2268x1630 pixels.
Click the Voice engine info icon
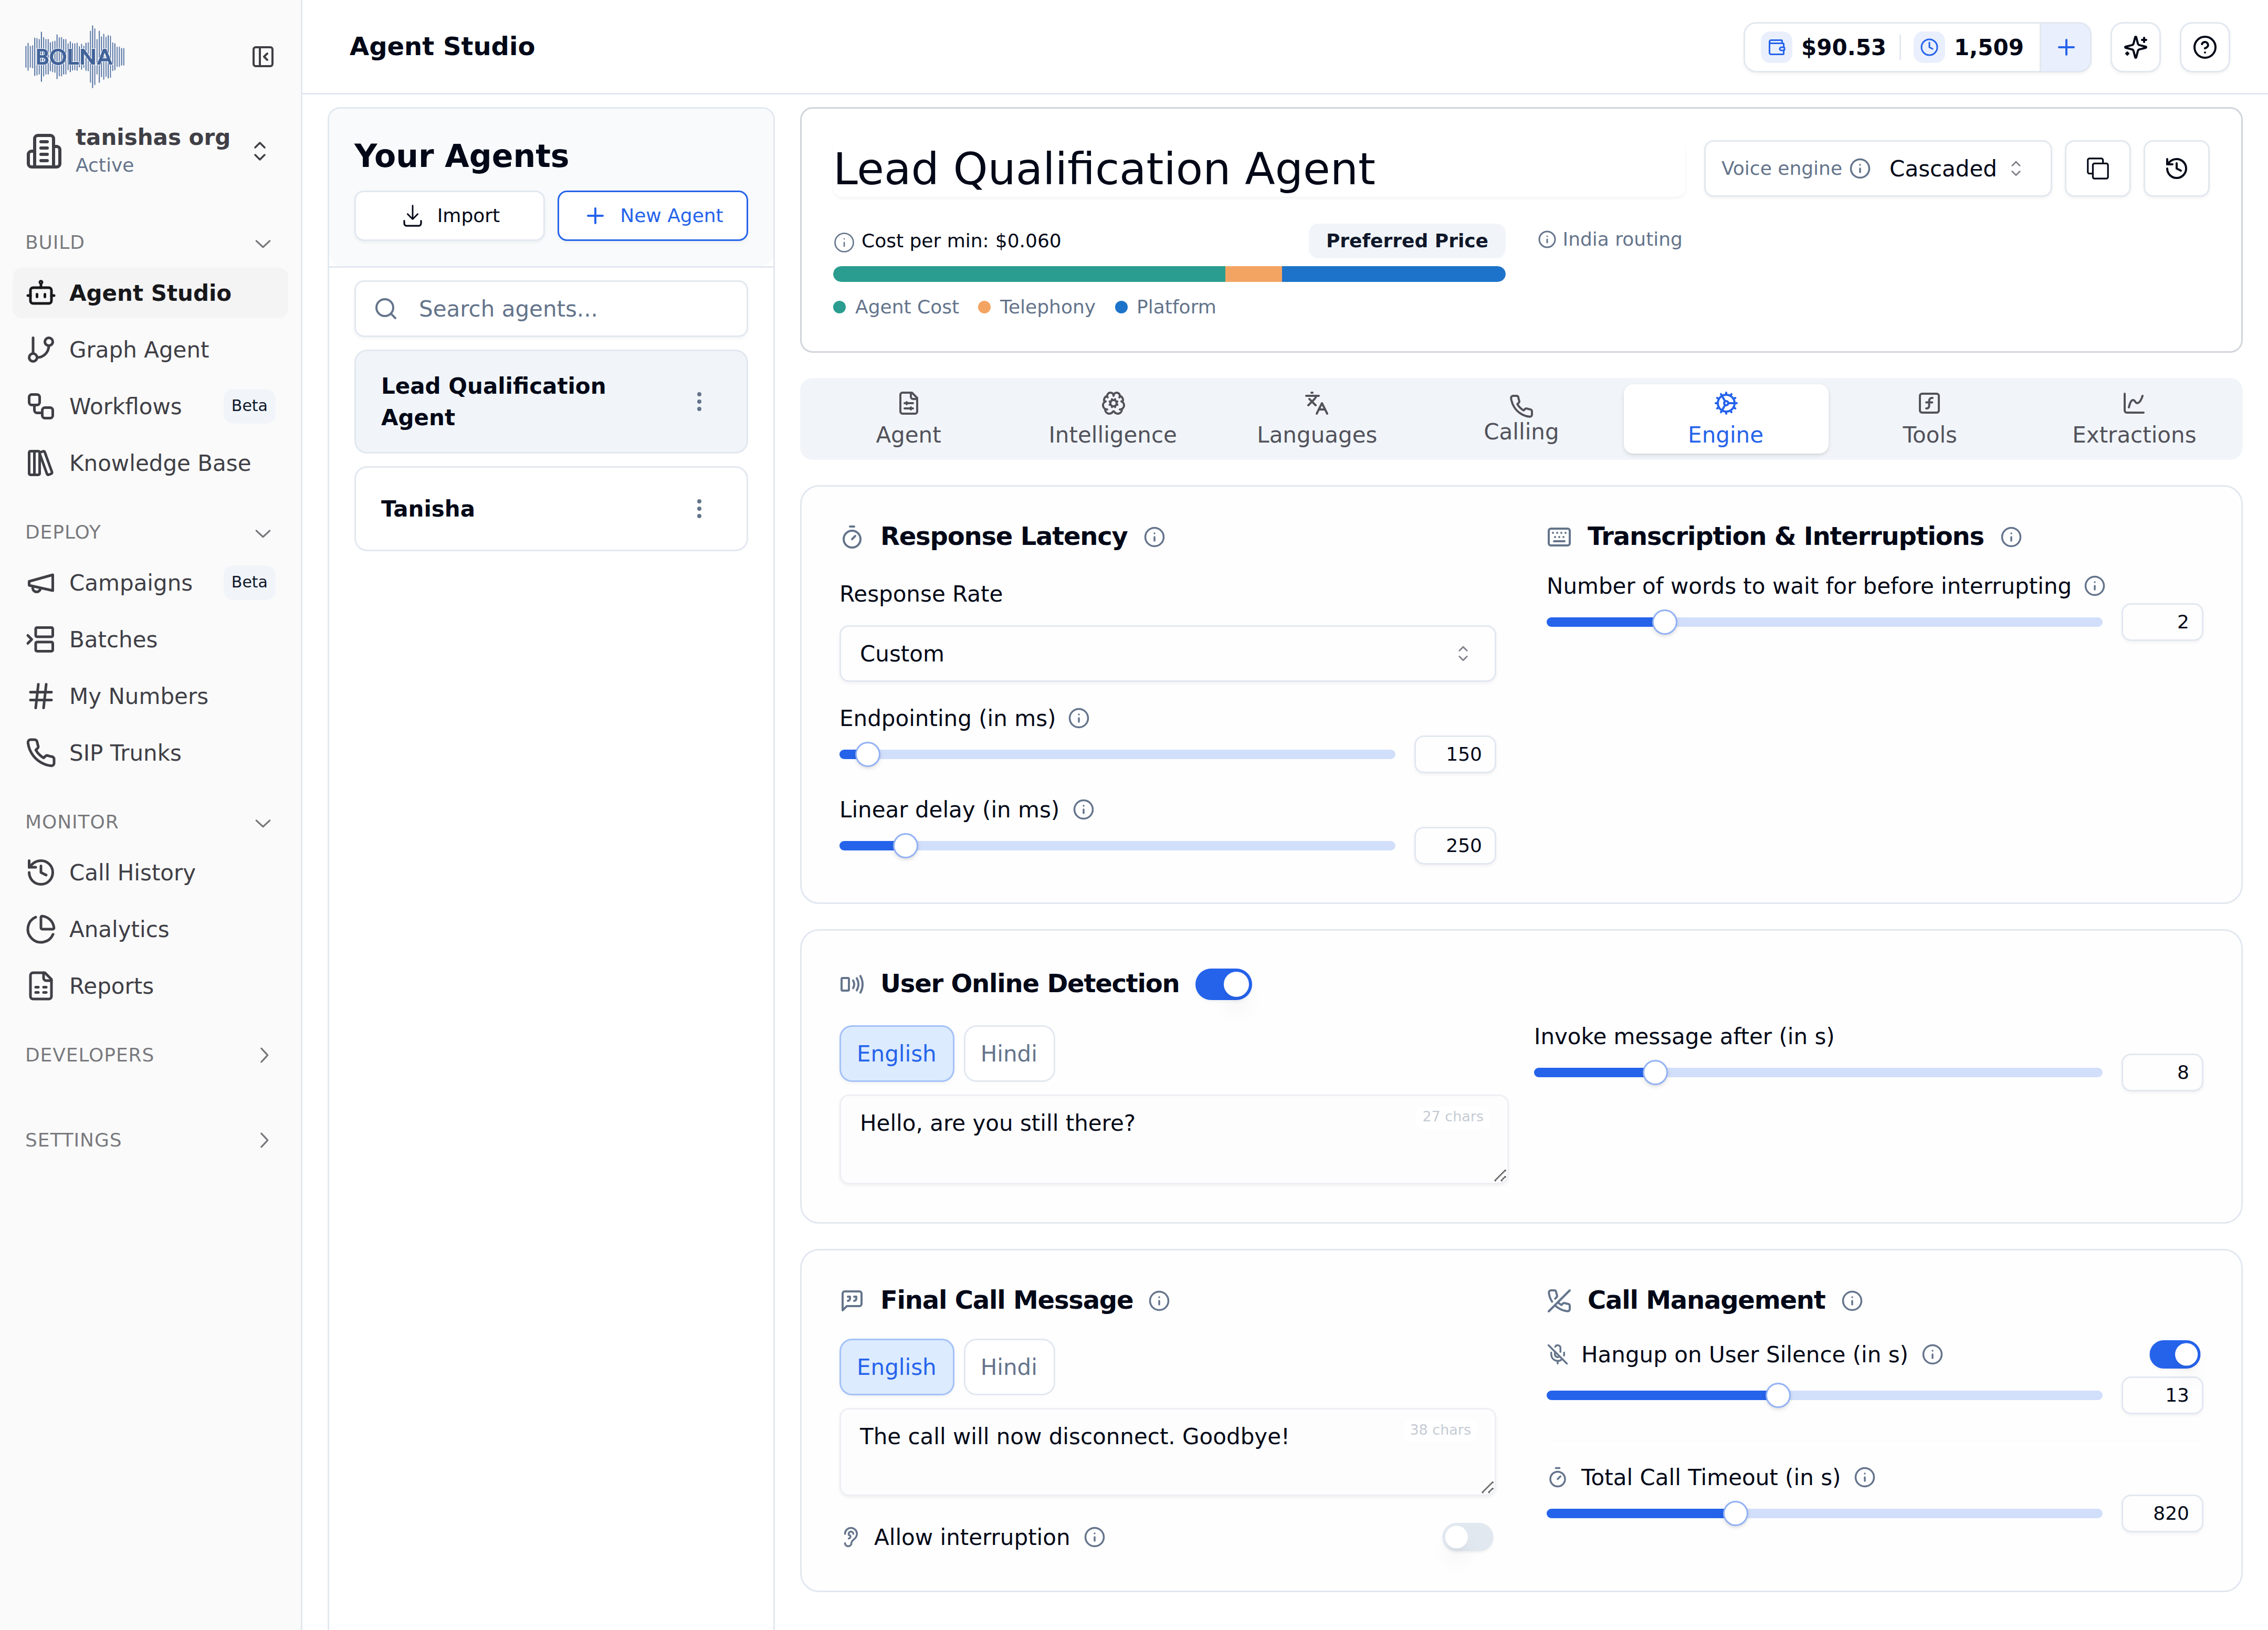[x=1860, y=168]
